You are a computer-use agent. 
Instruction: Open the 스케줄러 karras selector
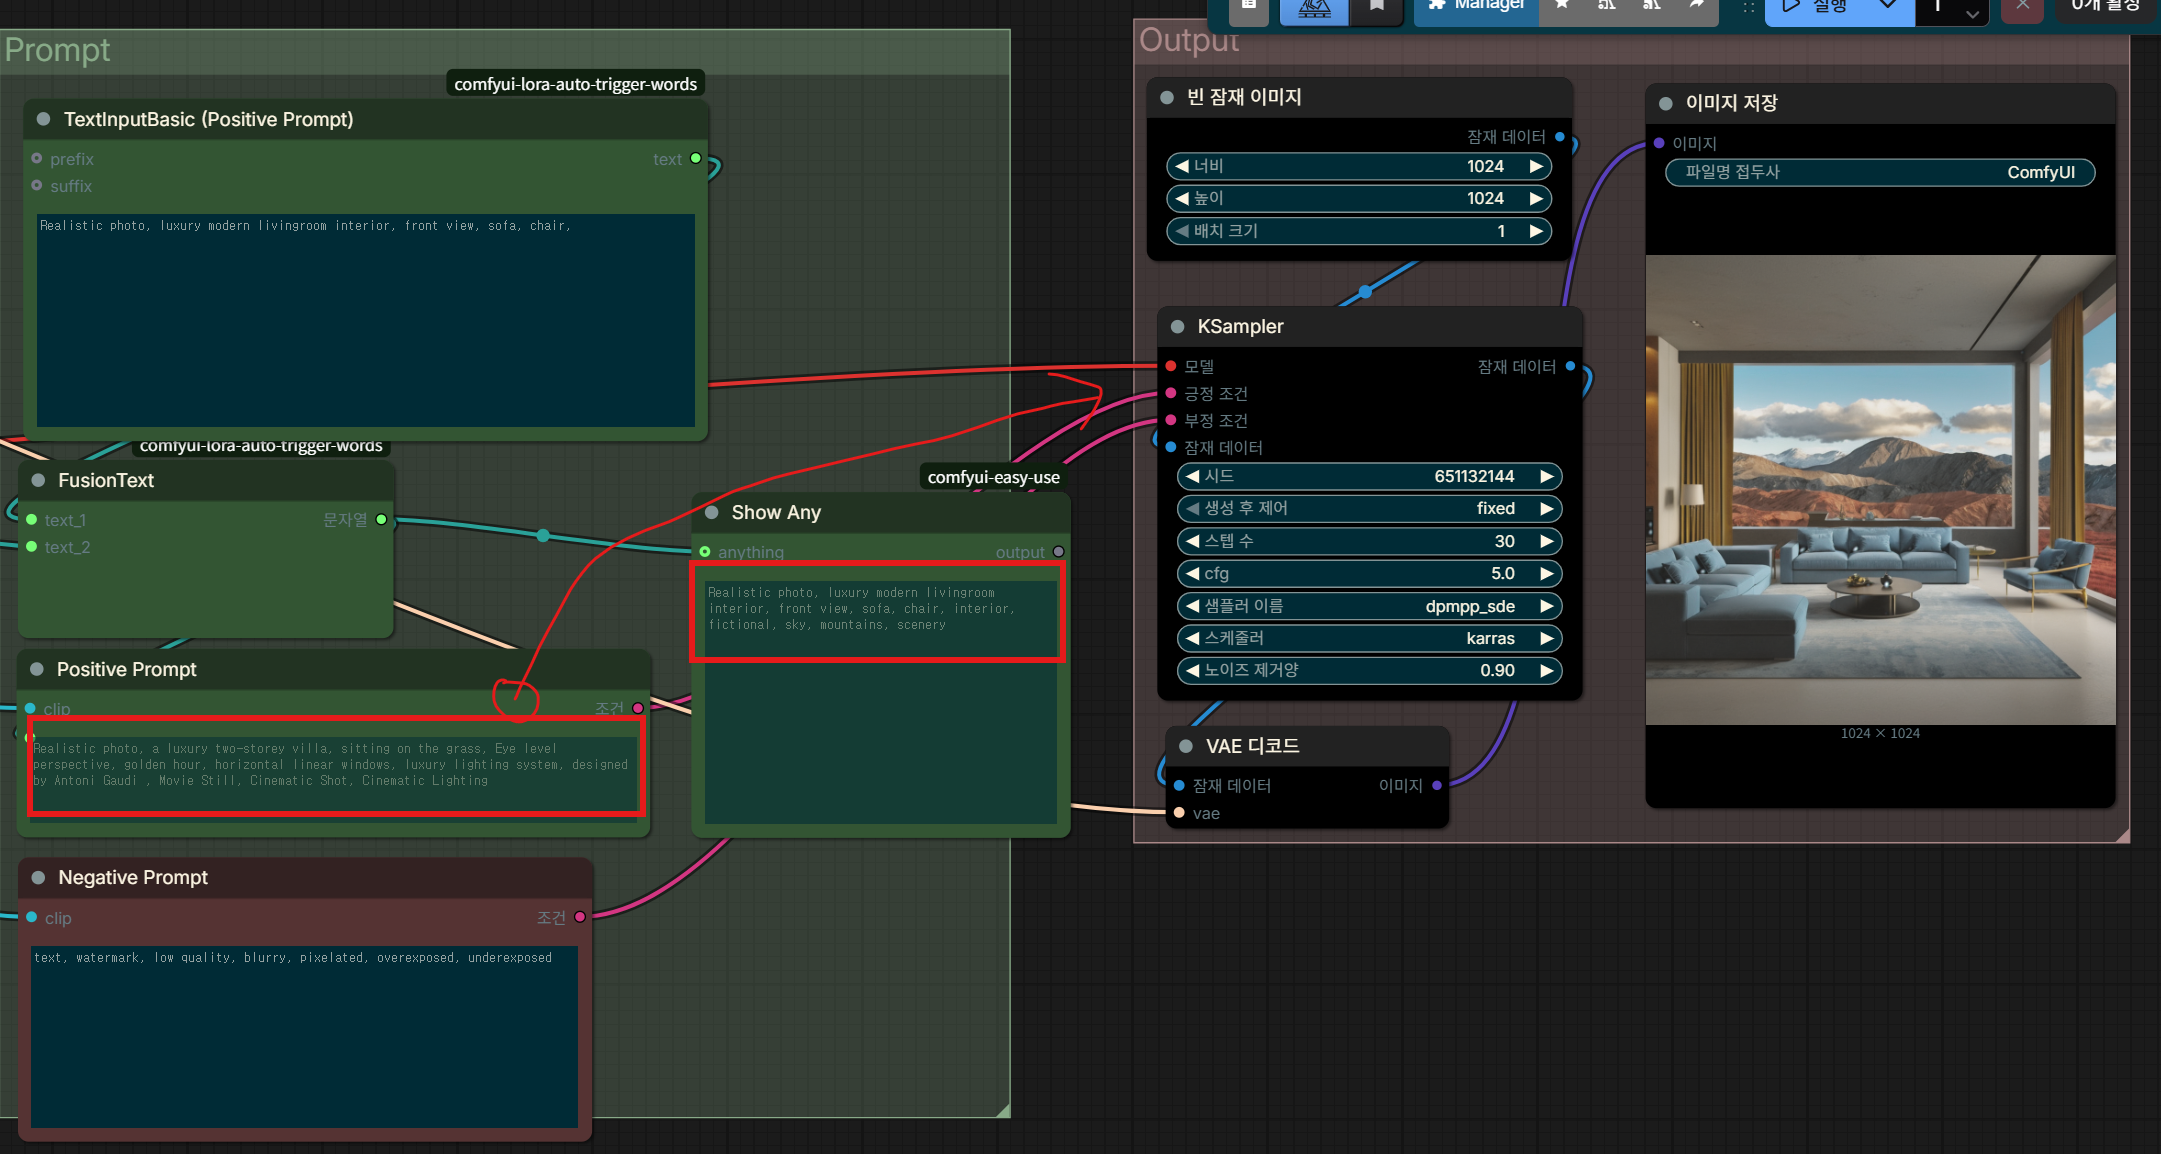[x=1369, y=638]
